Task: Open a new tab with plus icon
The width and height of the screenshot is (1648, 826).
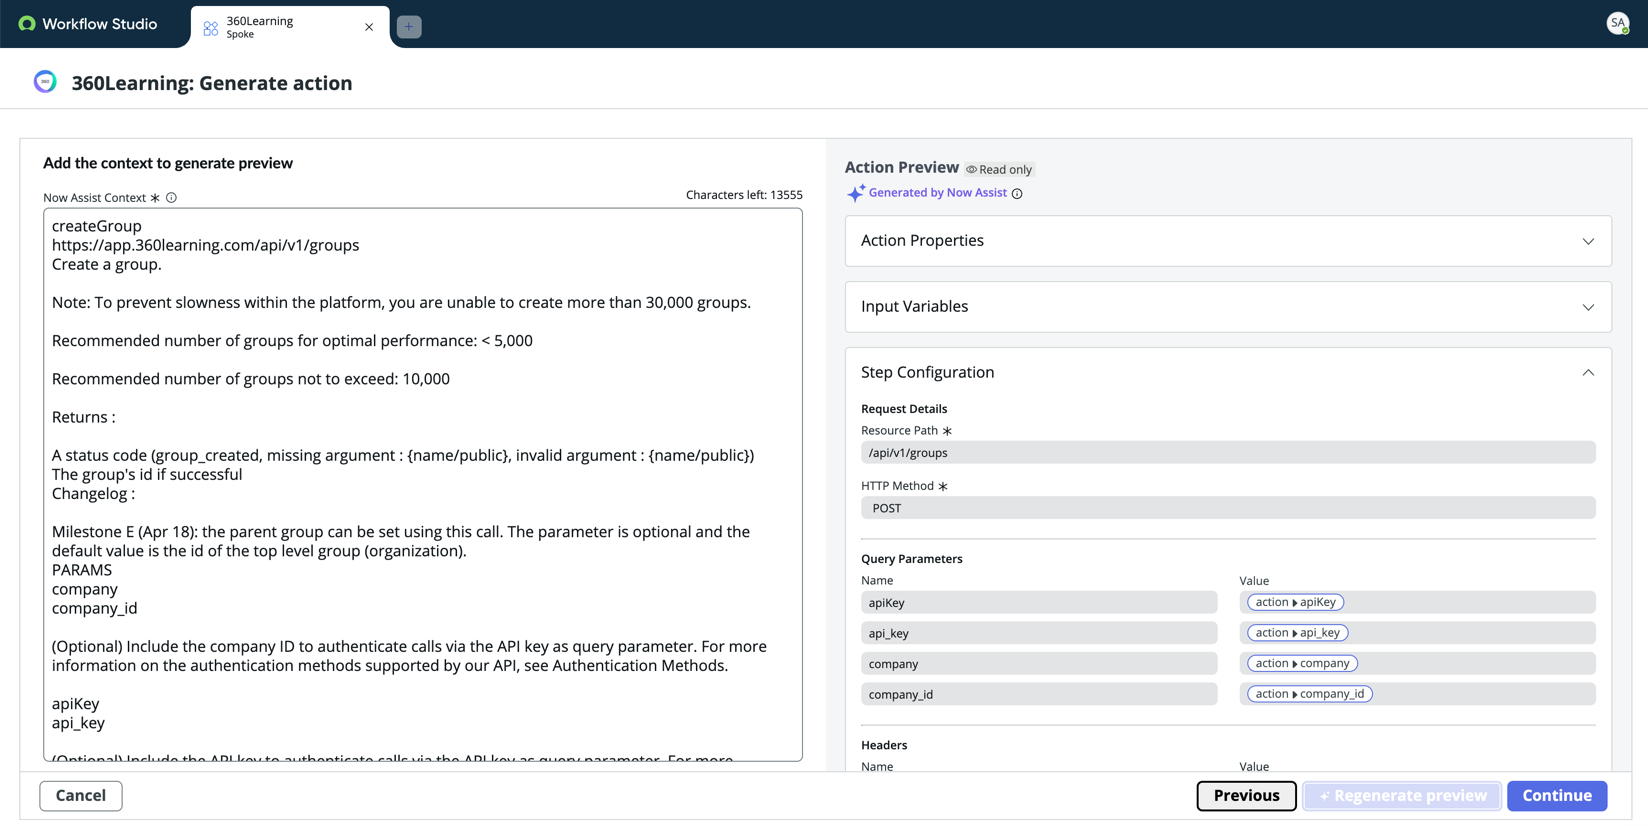Action: (409, 27)
